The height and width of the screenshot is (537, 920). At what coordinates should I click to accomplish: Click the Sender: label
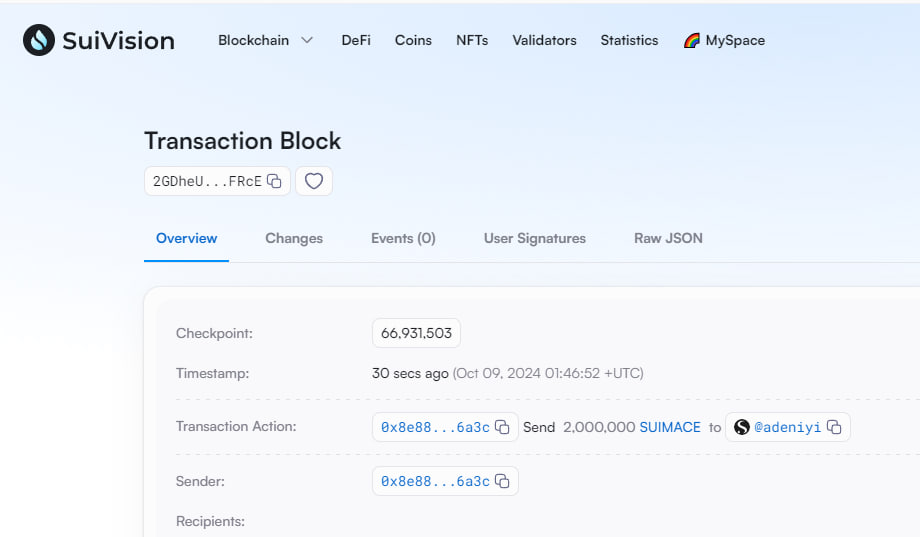tap(200, 481)
